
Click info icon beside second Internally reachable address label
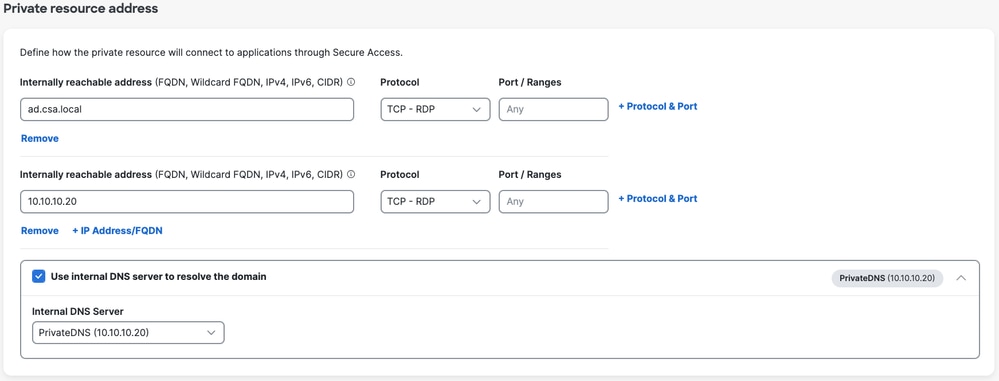pyautogui.click(x=351, y=175)
